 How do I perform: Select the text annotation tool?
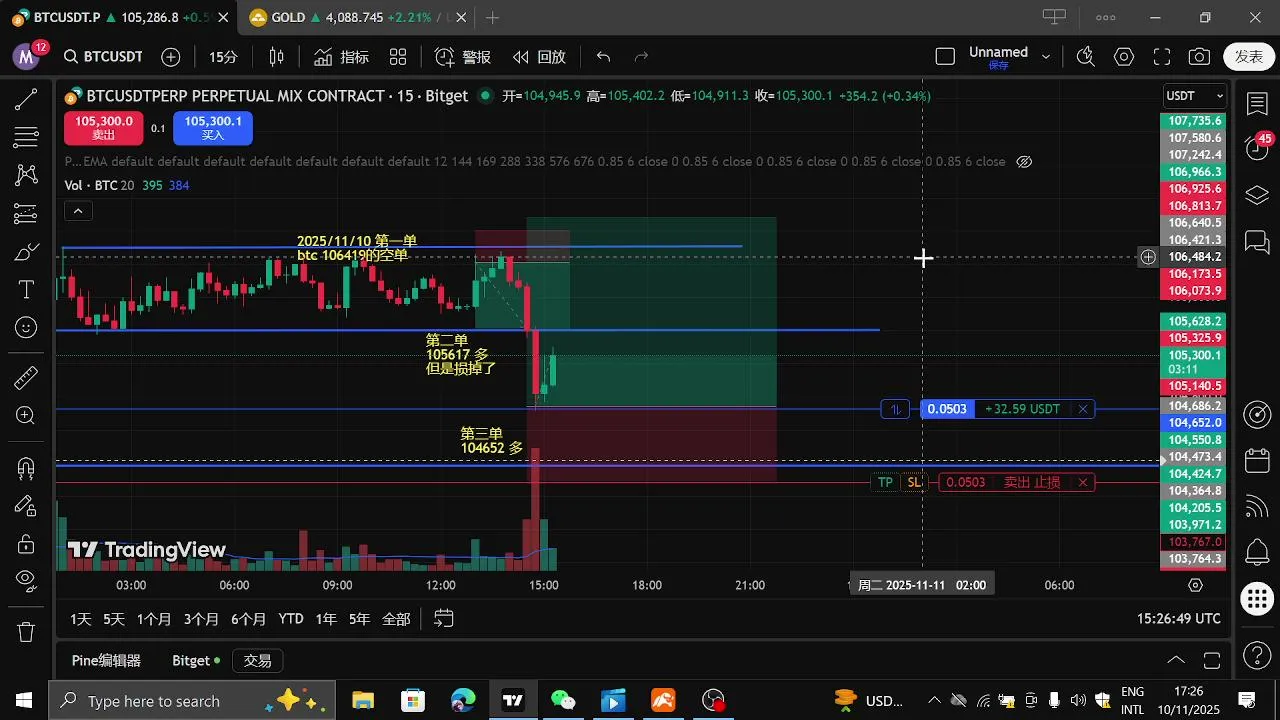[x=26, y=289]
